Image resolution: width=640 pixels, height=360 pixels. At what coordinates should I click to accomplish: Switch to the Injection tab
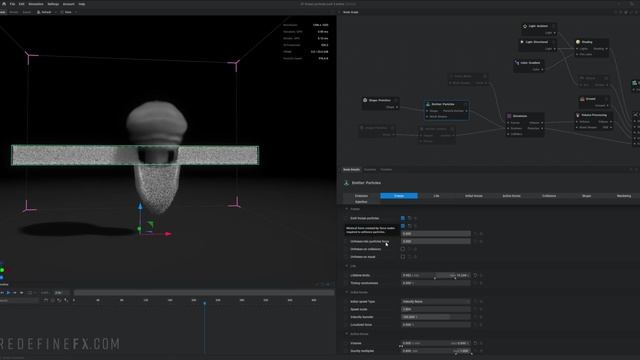tap(361, 202)
